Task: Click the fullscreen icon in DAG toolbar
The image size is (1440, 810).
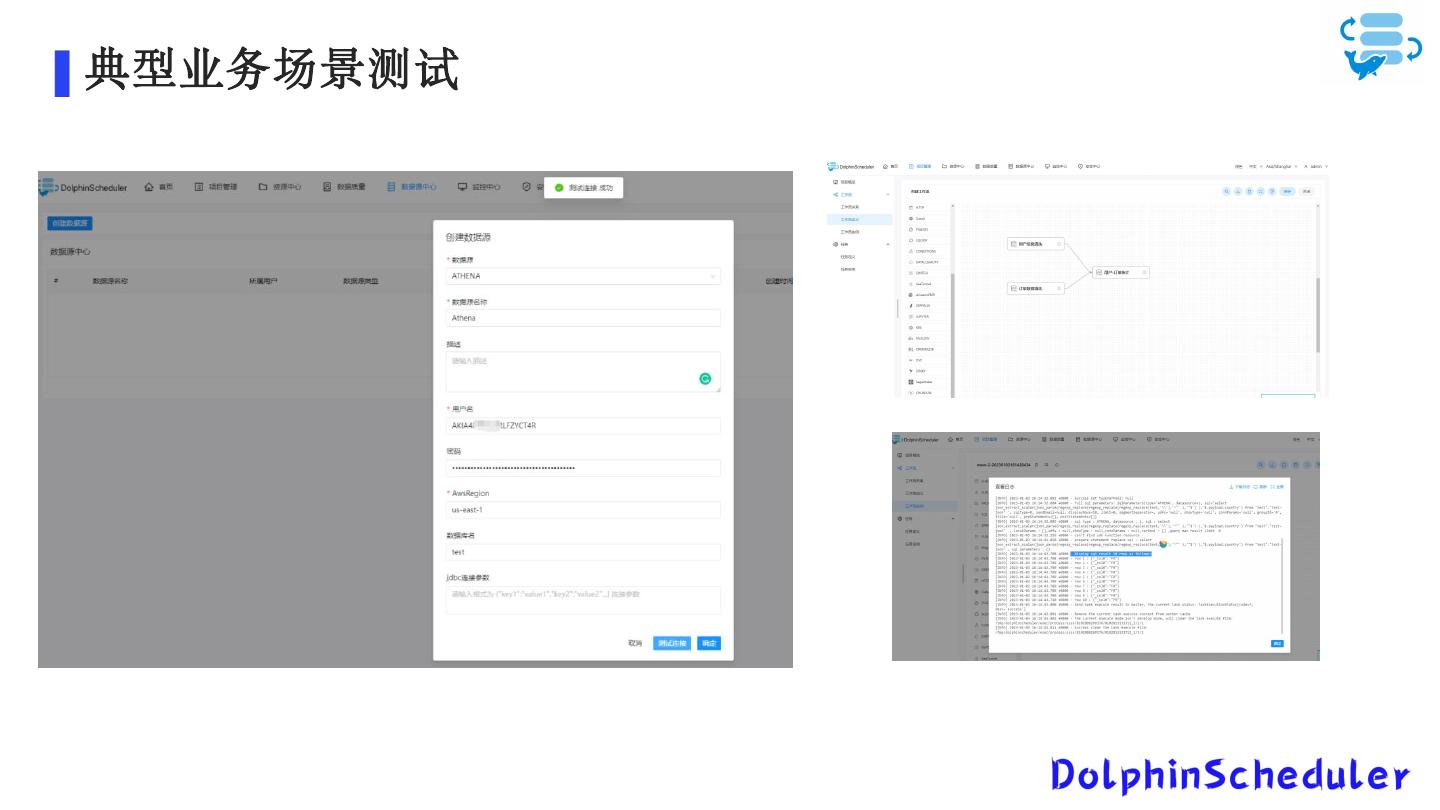Action: 1260,190
